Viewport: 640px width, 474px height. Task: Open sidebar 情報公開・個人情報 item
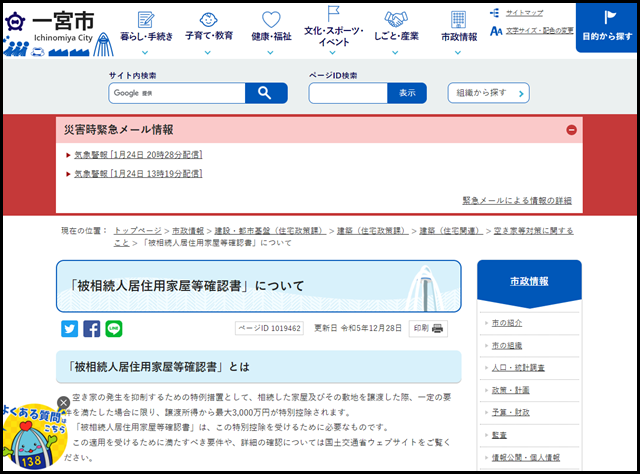point(526,457)
